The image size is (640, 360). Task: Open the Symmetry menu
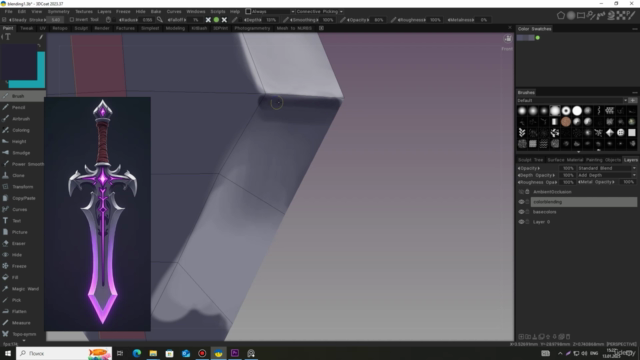click(x=58, y=11)
